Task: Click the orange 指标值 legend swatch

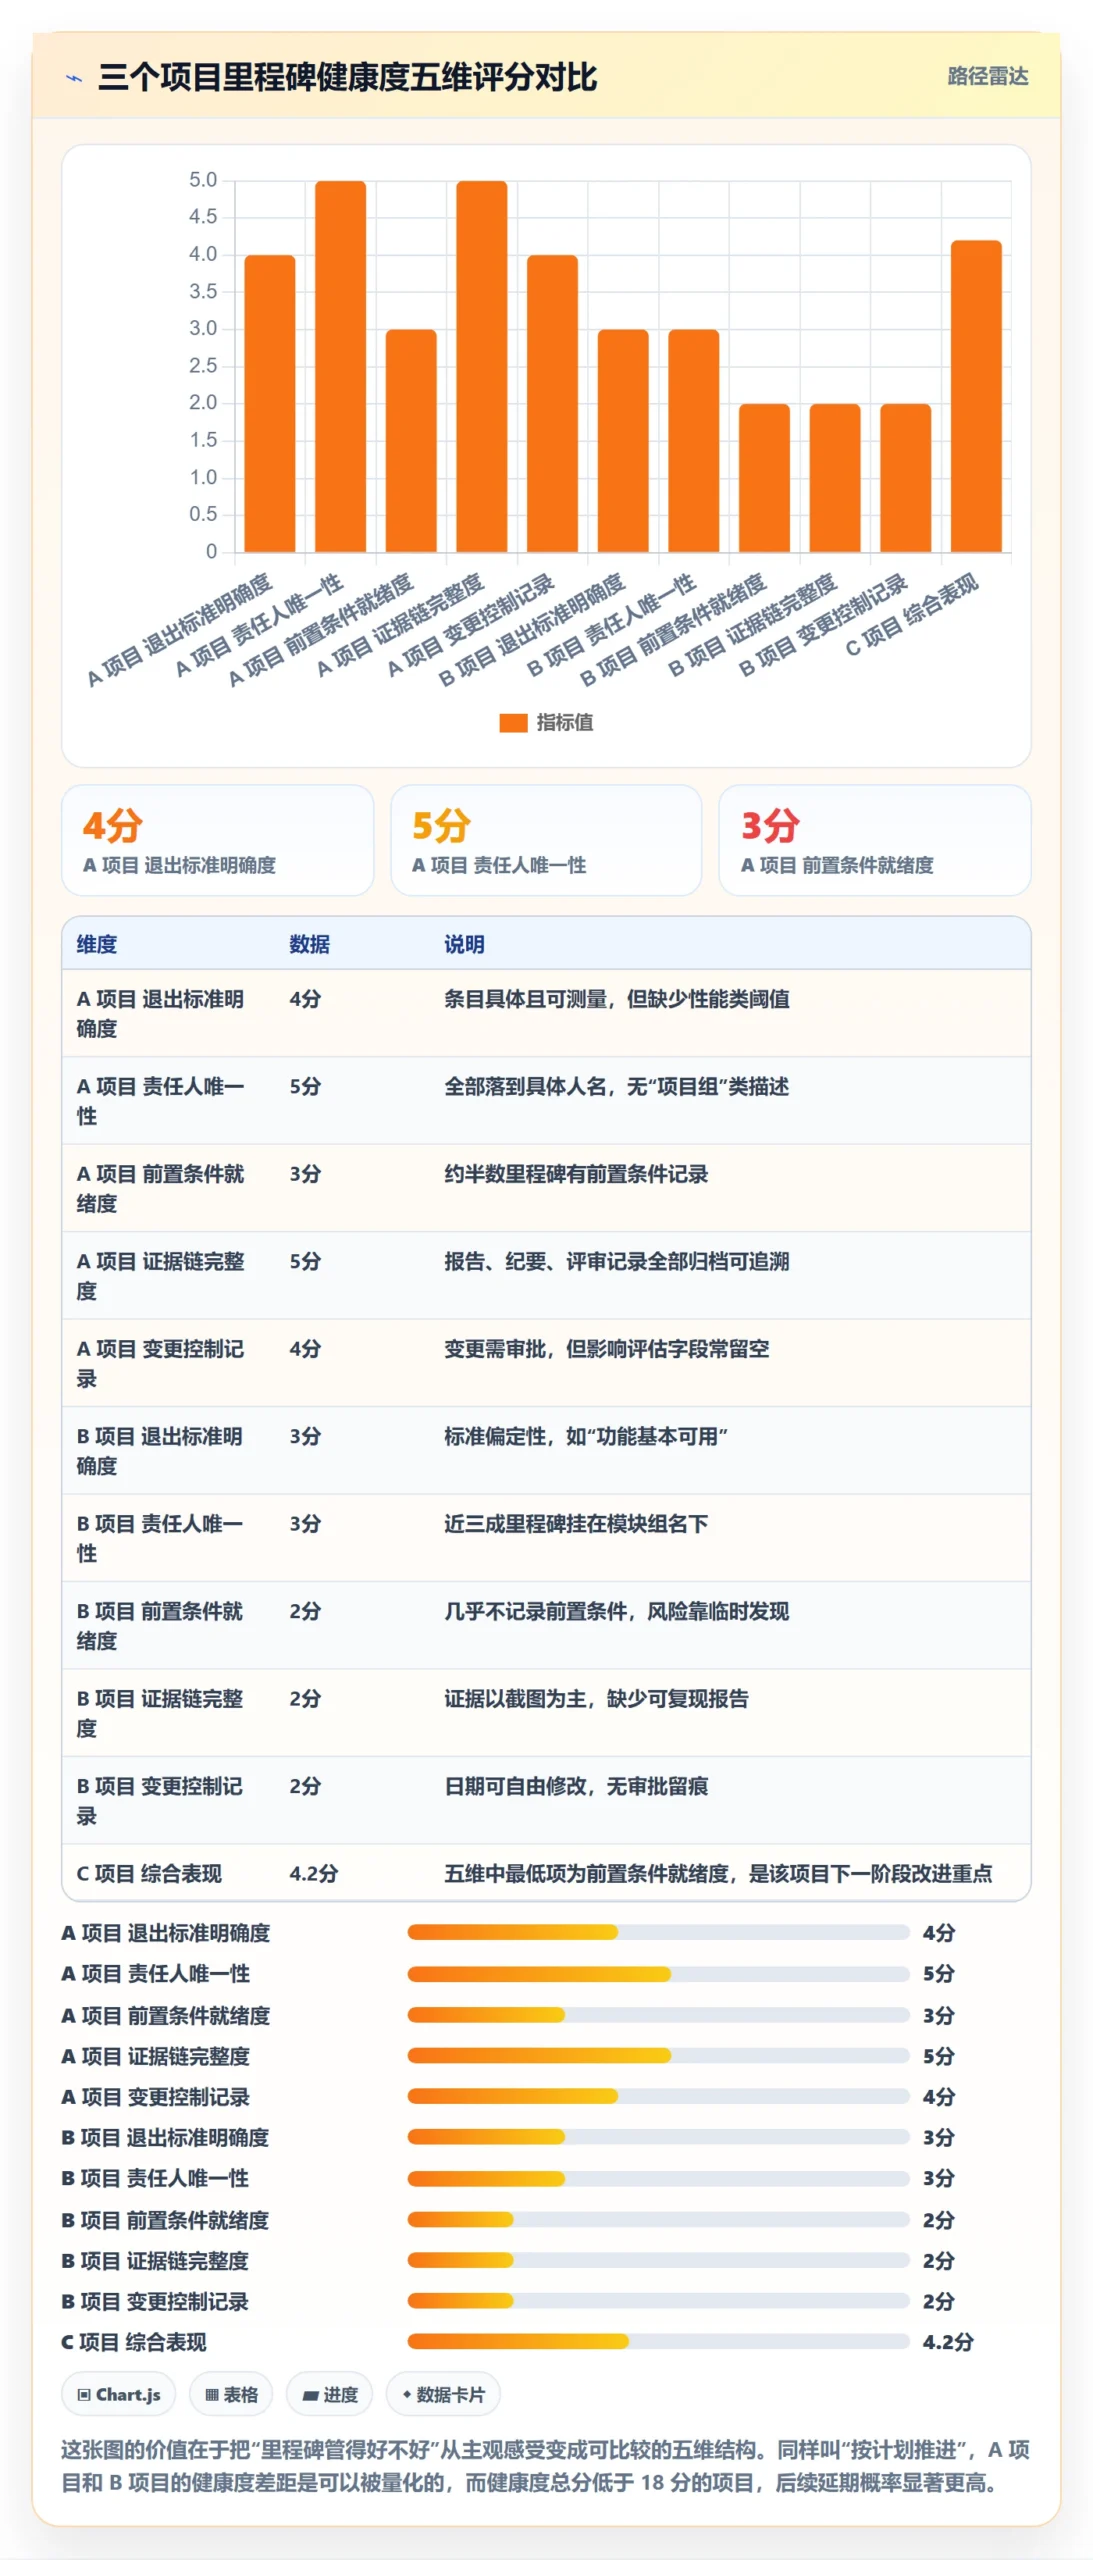Action: [x=513, y=722]
